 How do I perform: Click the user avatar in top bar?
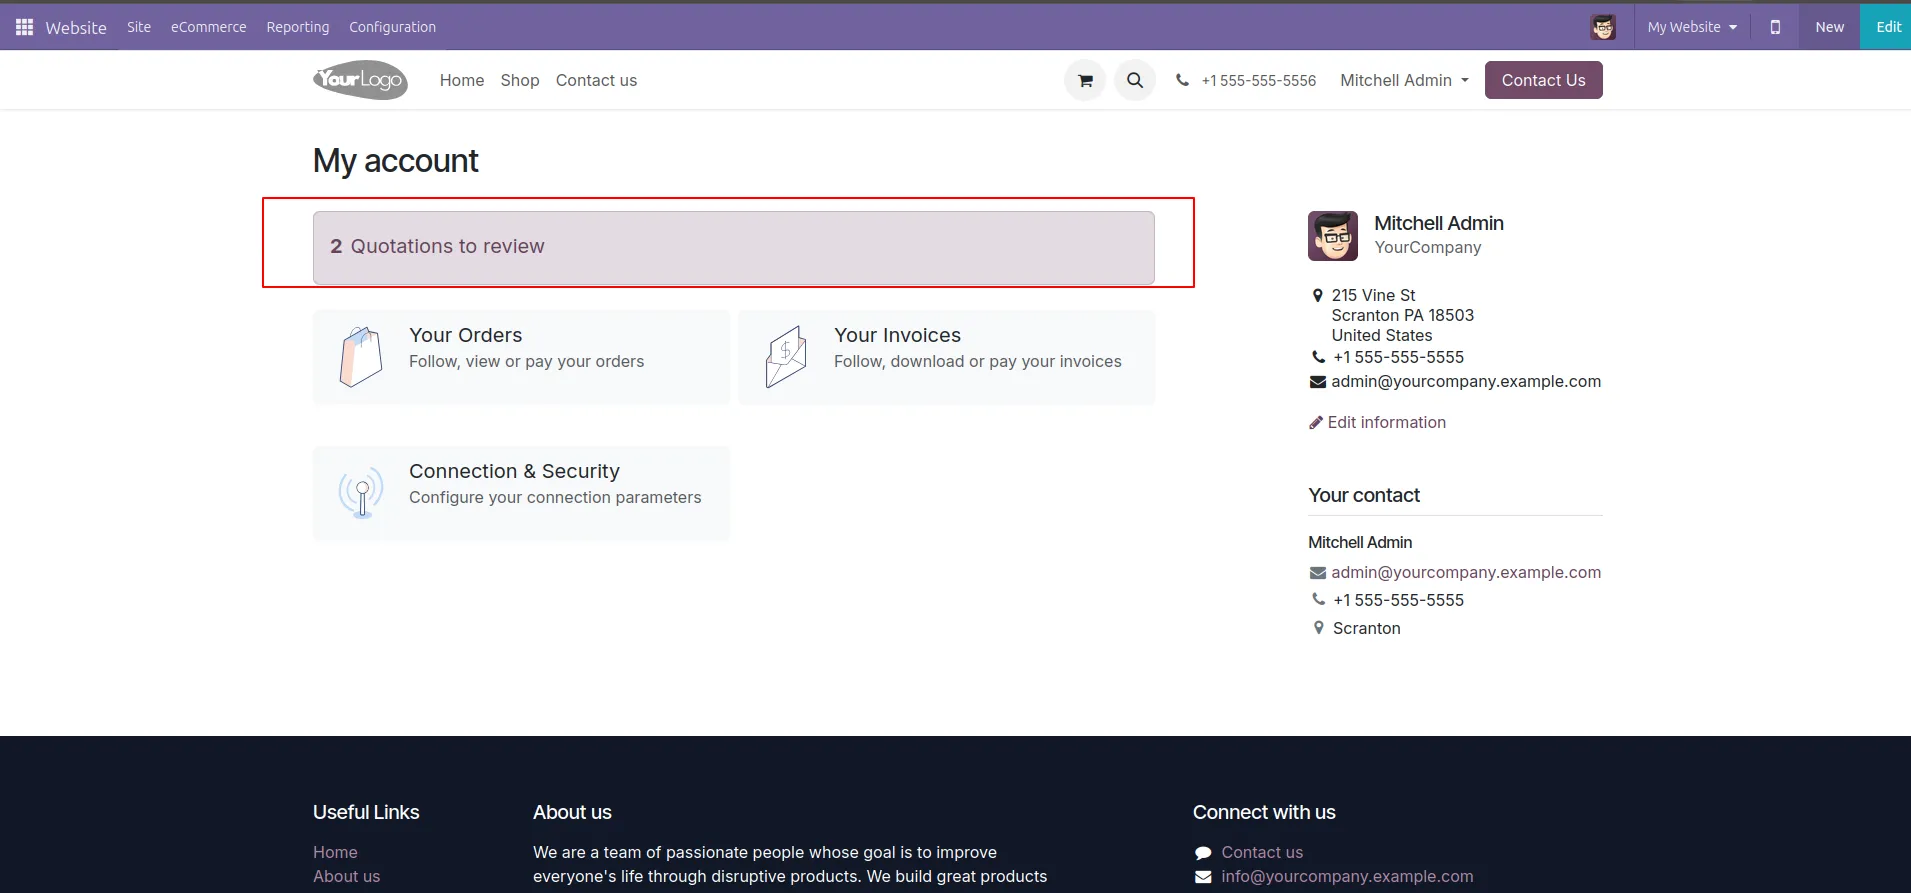(1603, 27)
